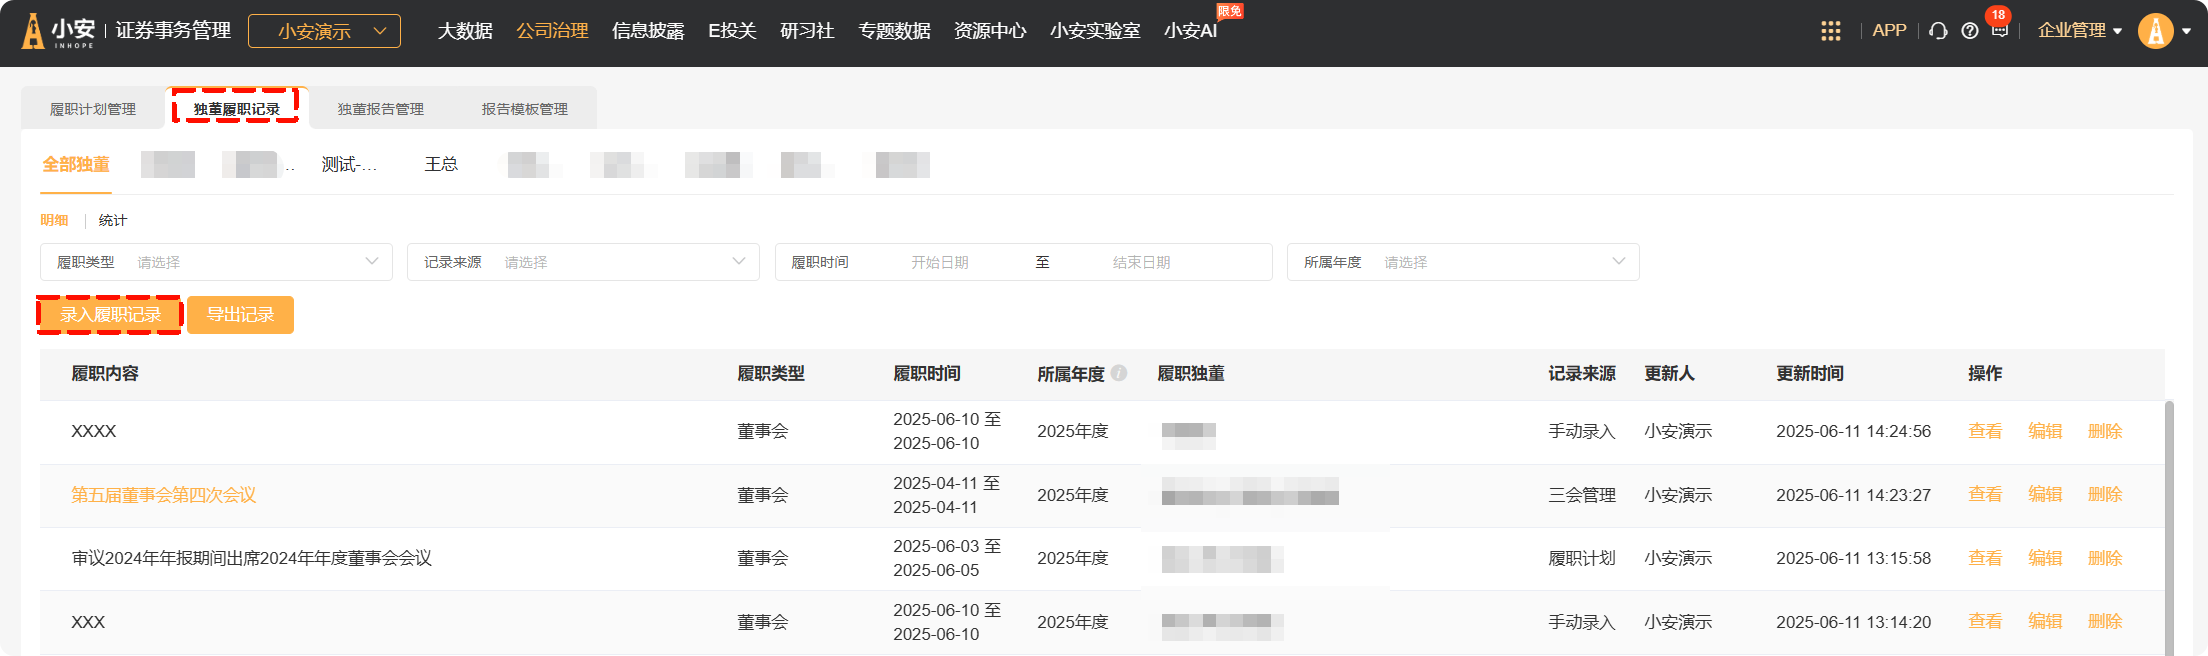Click the XXXX content cell
The width and height of the screenshot is (2208, 656).
[94, 431]
